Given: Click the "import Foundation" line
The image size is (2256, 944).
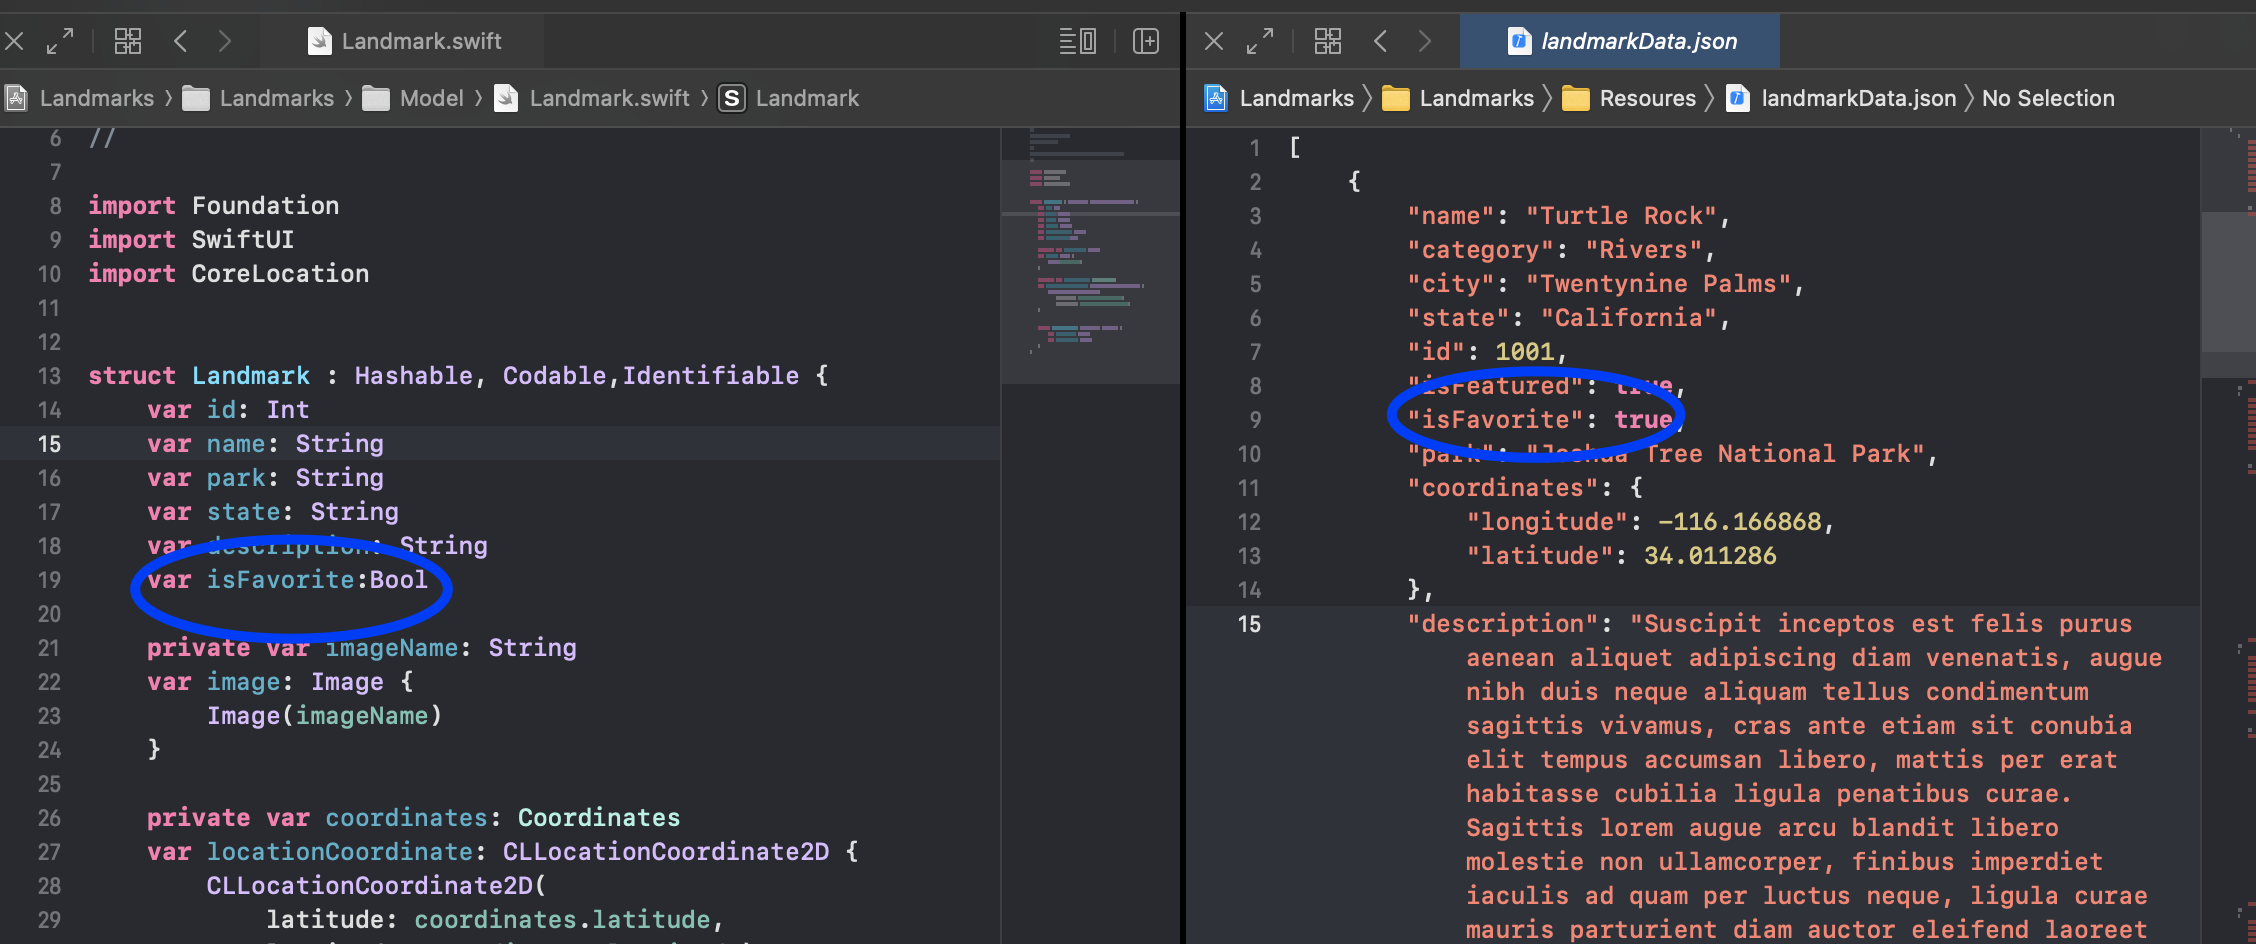Looking at the screenshot, I should (x=214, y=206).
